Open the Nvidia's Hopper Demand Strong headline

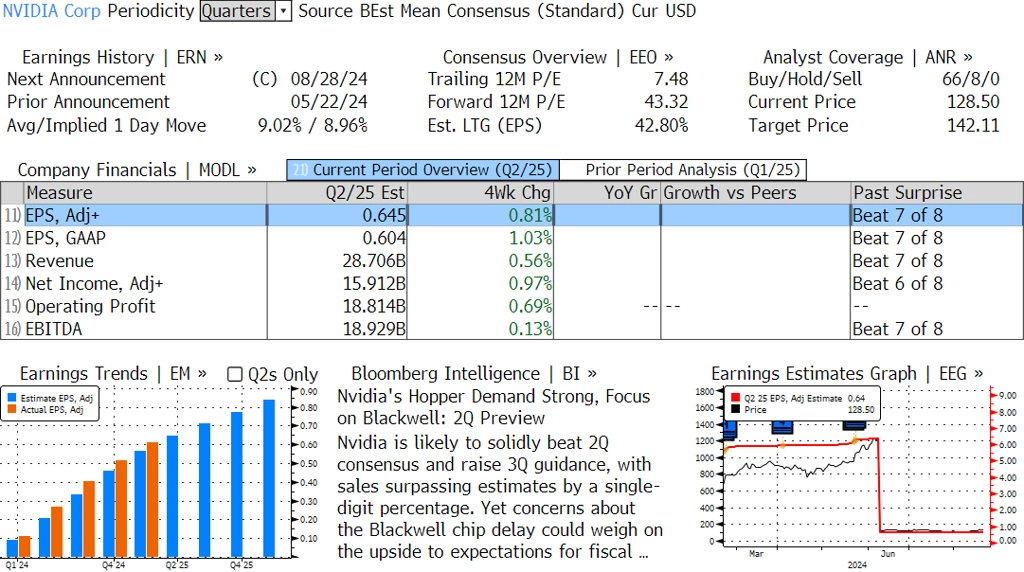[x=494, y=407]
